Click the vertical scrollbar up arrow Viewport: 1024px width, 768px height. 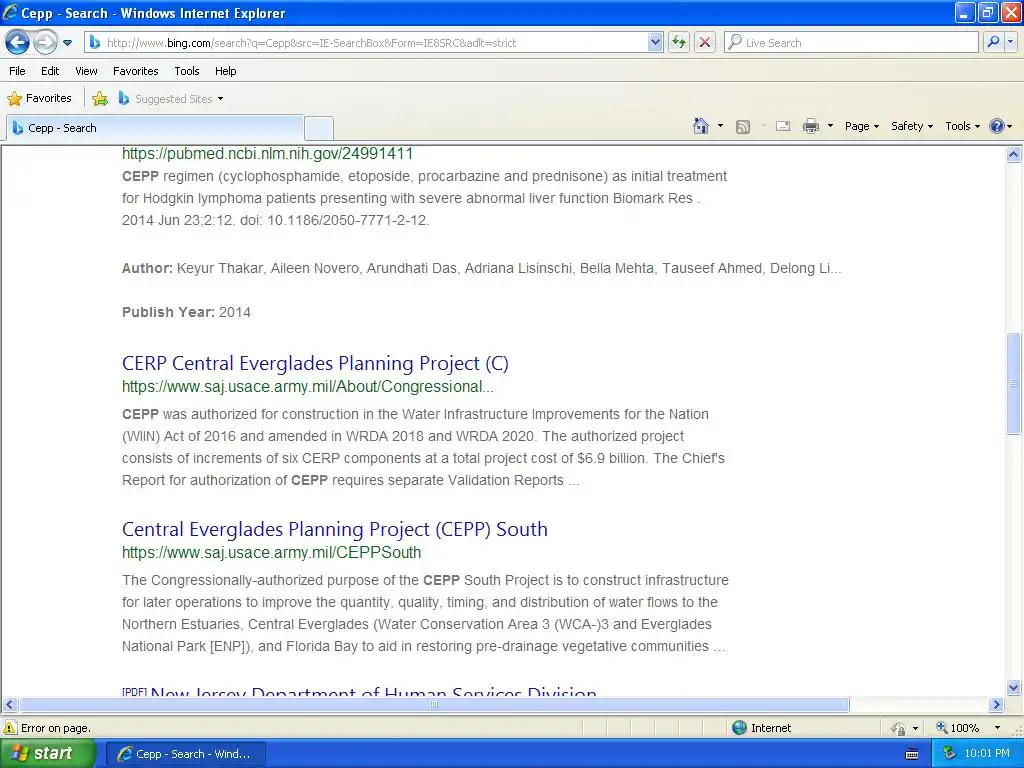coord(1014,155)
